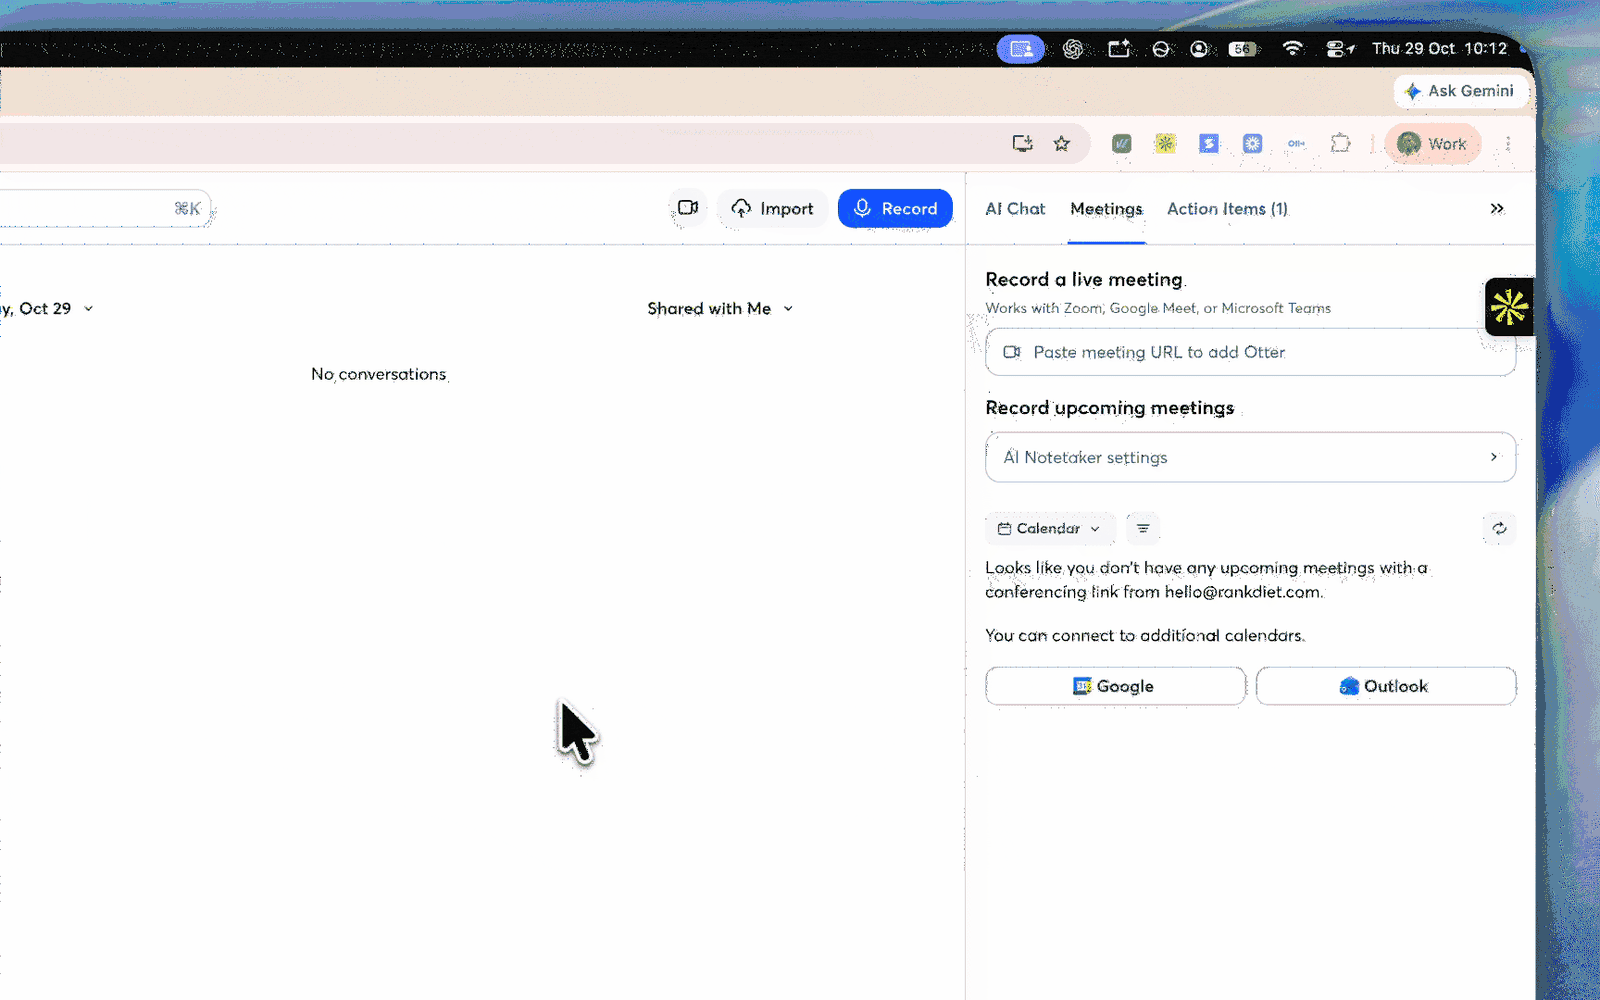Screen dimensions: 1600x1000
Task: Connect Google calendar
Action: (1115, 686)
